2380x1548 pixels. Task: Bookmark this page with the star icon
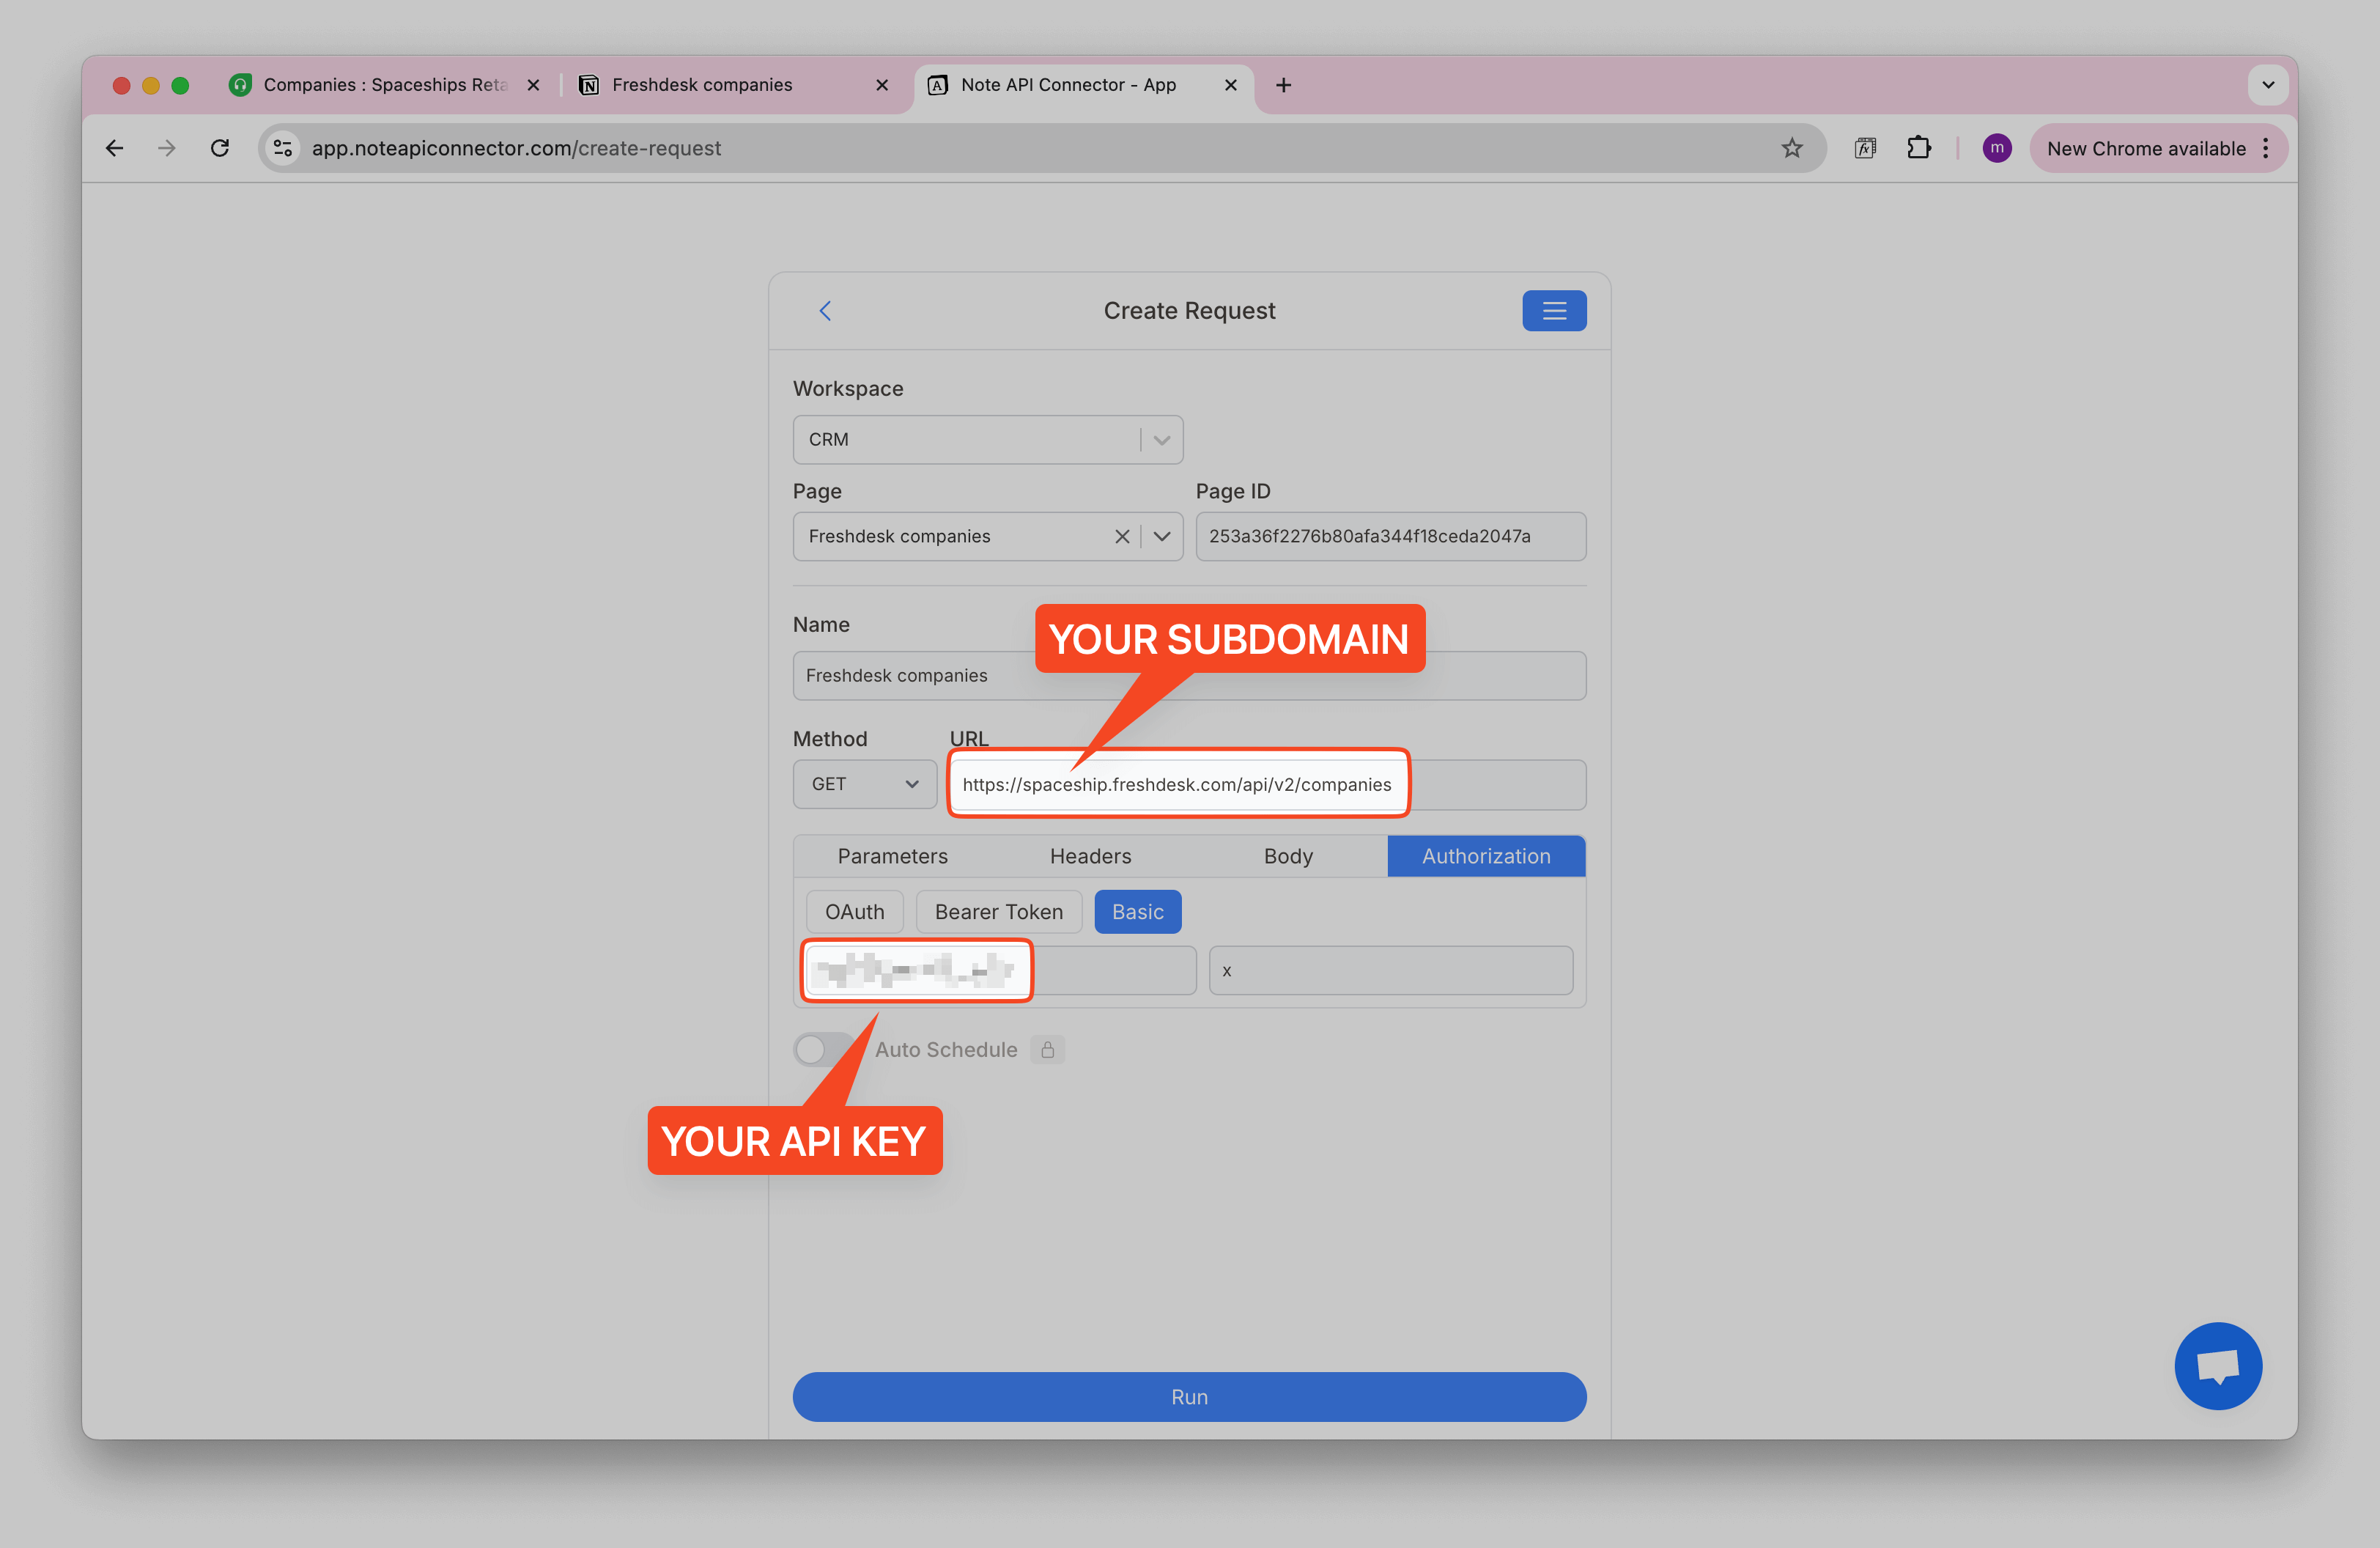[x=1791, y=148]
